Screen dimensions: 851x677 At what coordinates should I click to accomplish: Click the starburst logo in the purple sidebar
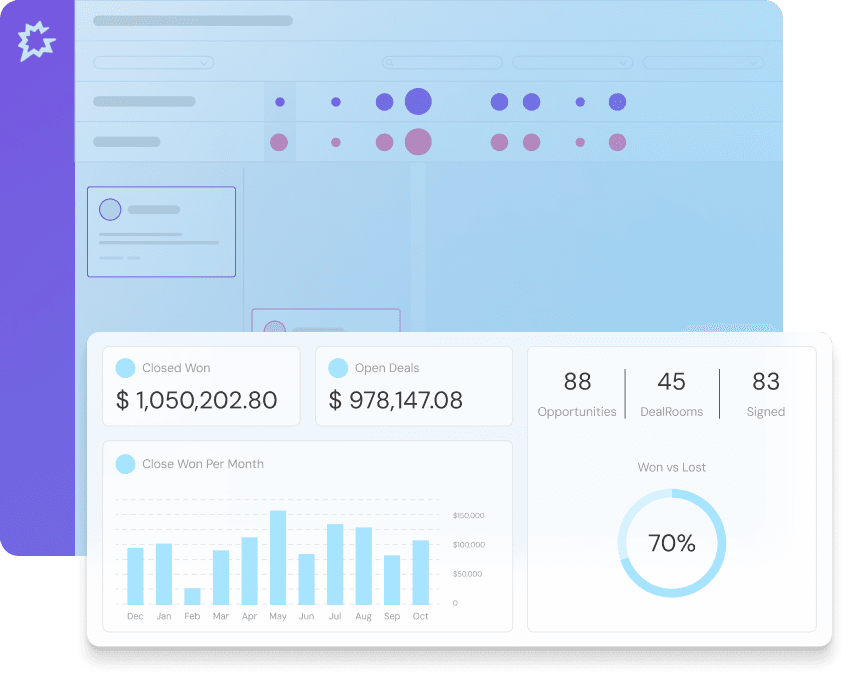coord(36,41)
